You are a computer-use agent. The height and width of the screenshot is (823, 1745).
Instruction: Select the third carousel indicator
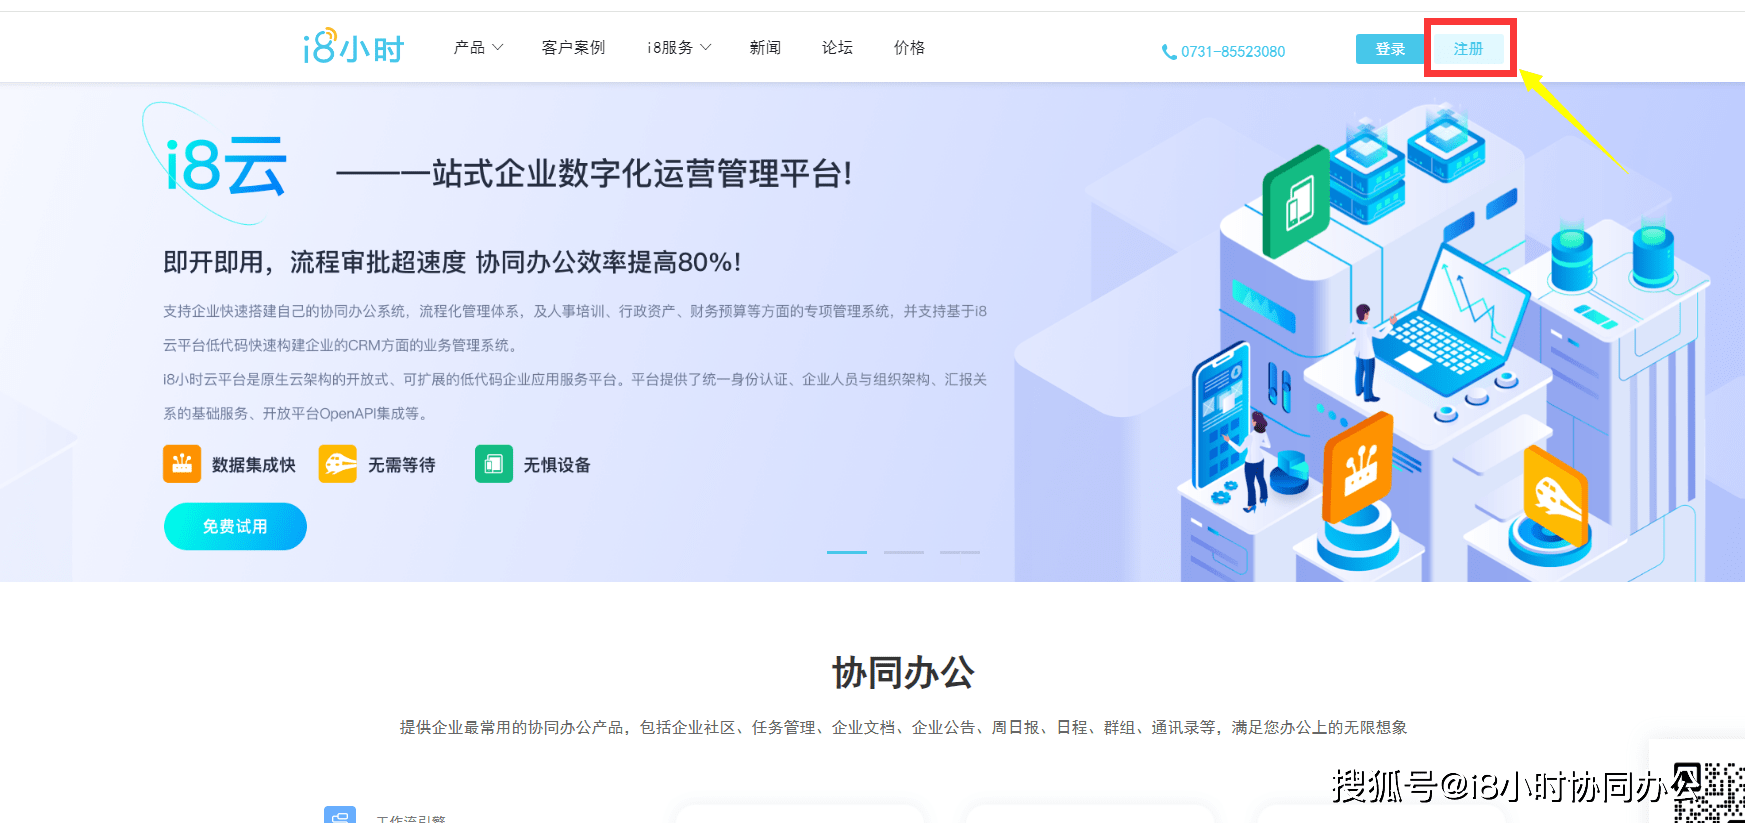(960, 552)
